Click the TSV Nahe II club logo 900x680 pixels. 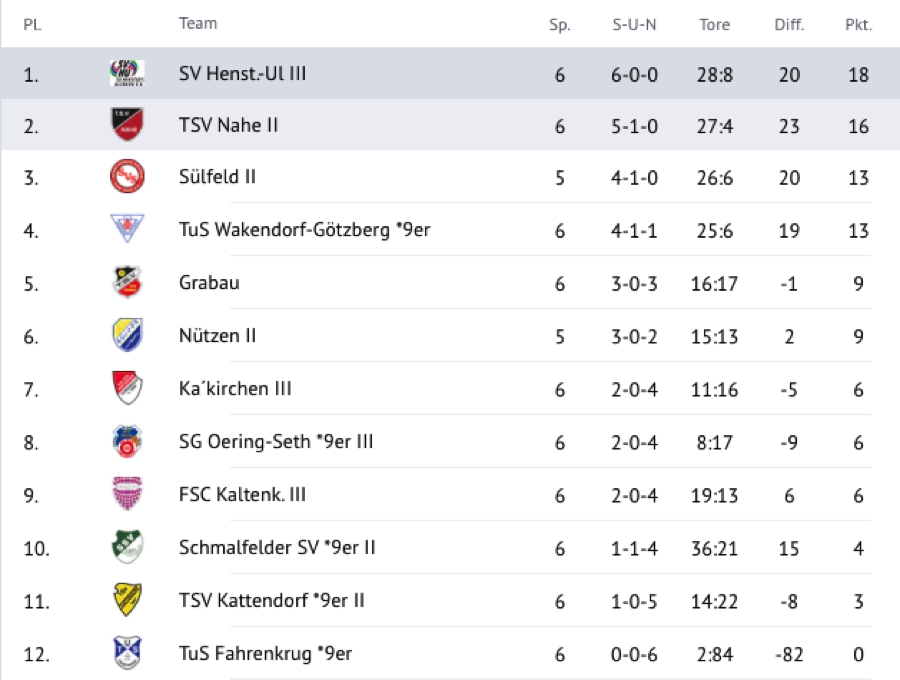[x=127, y=125]
